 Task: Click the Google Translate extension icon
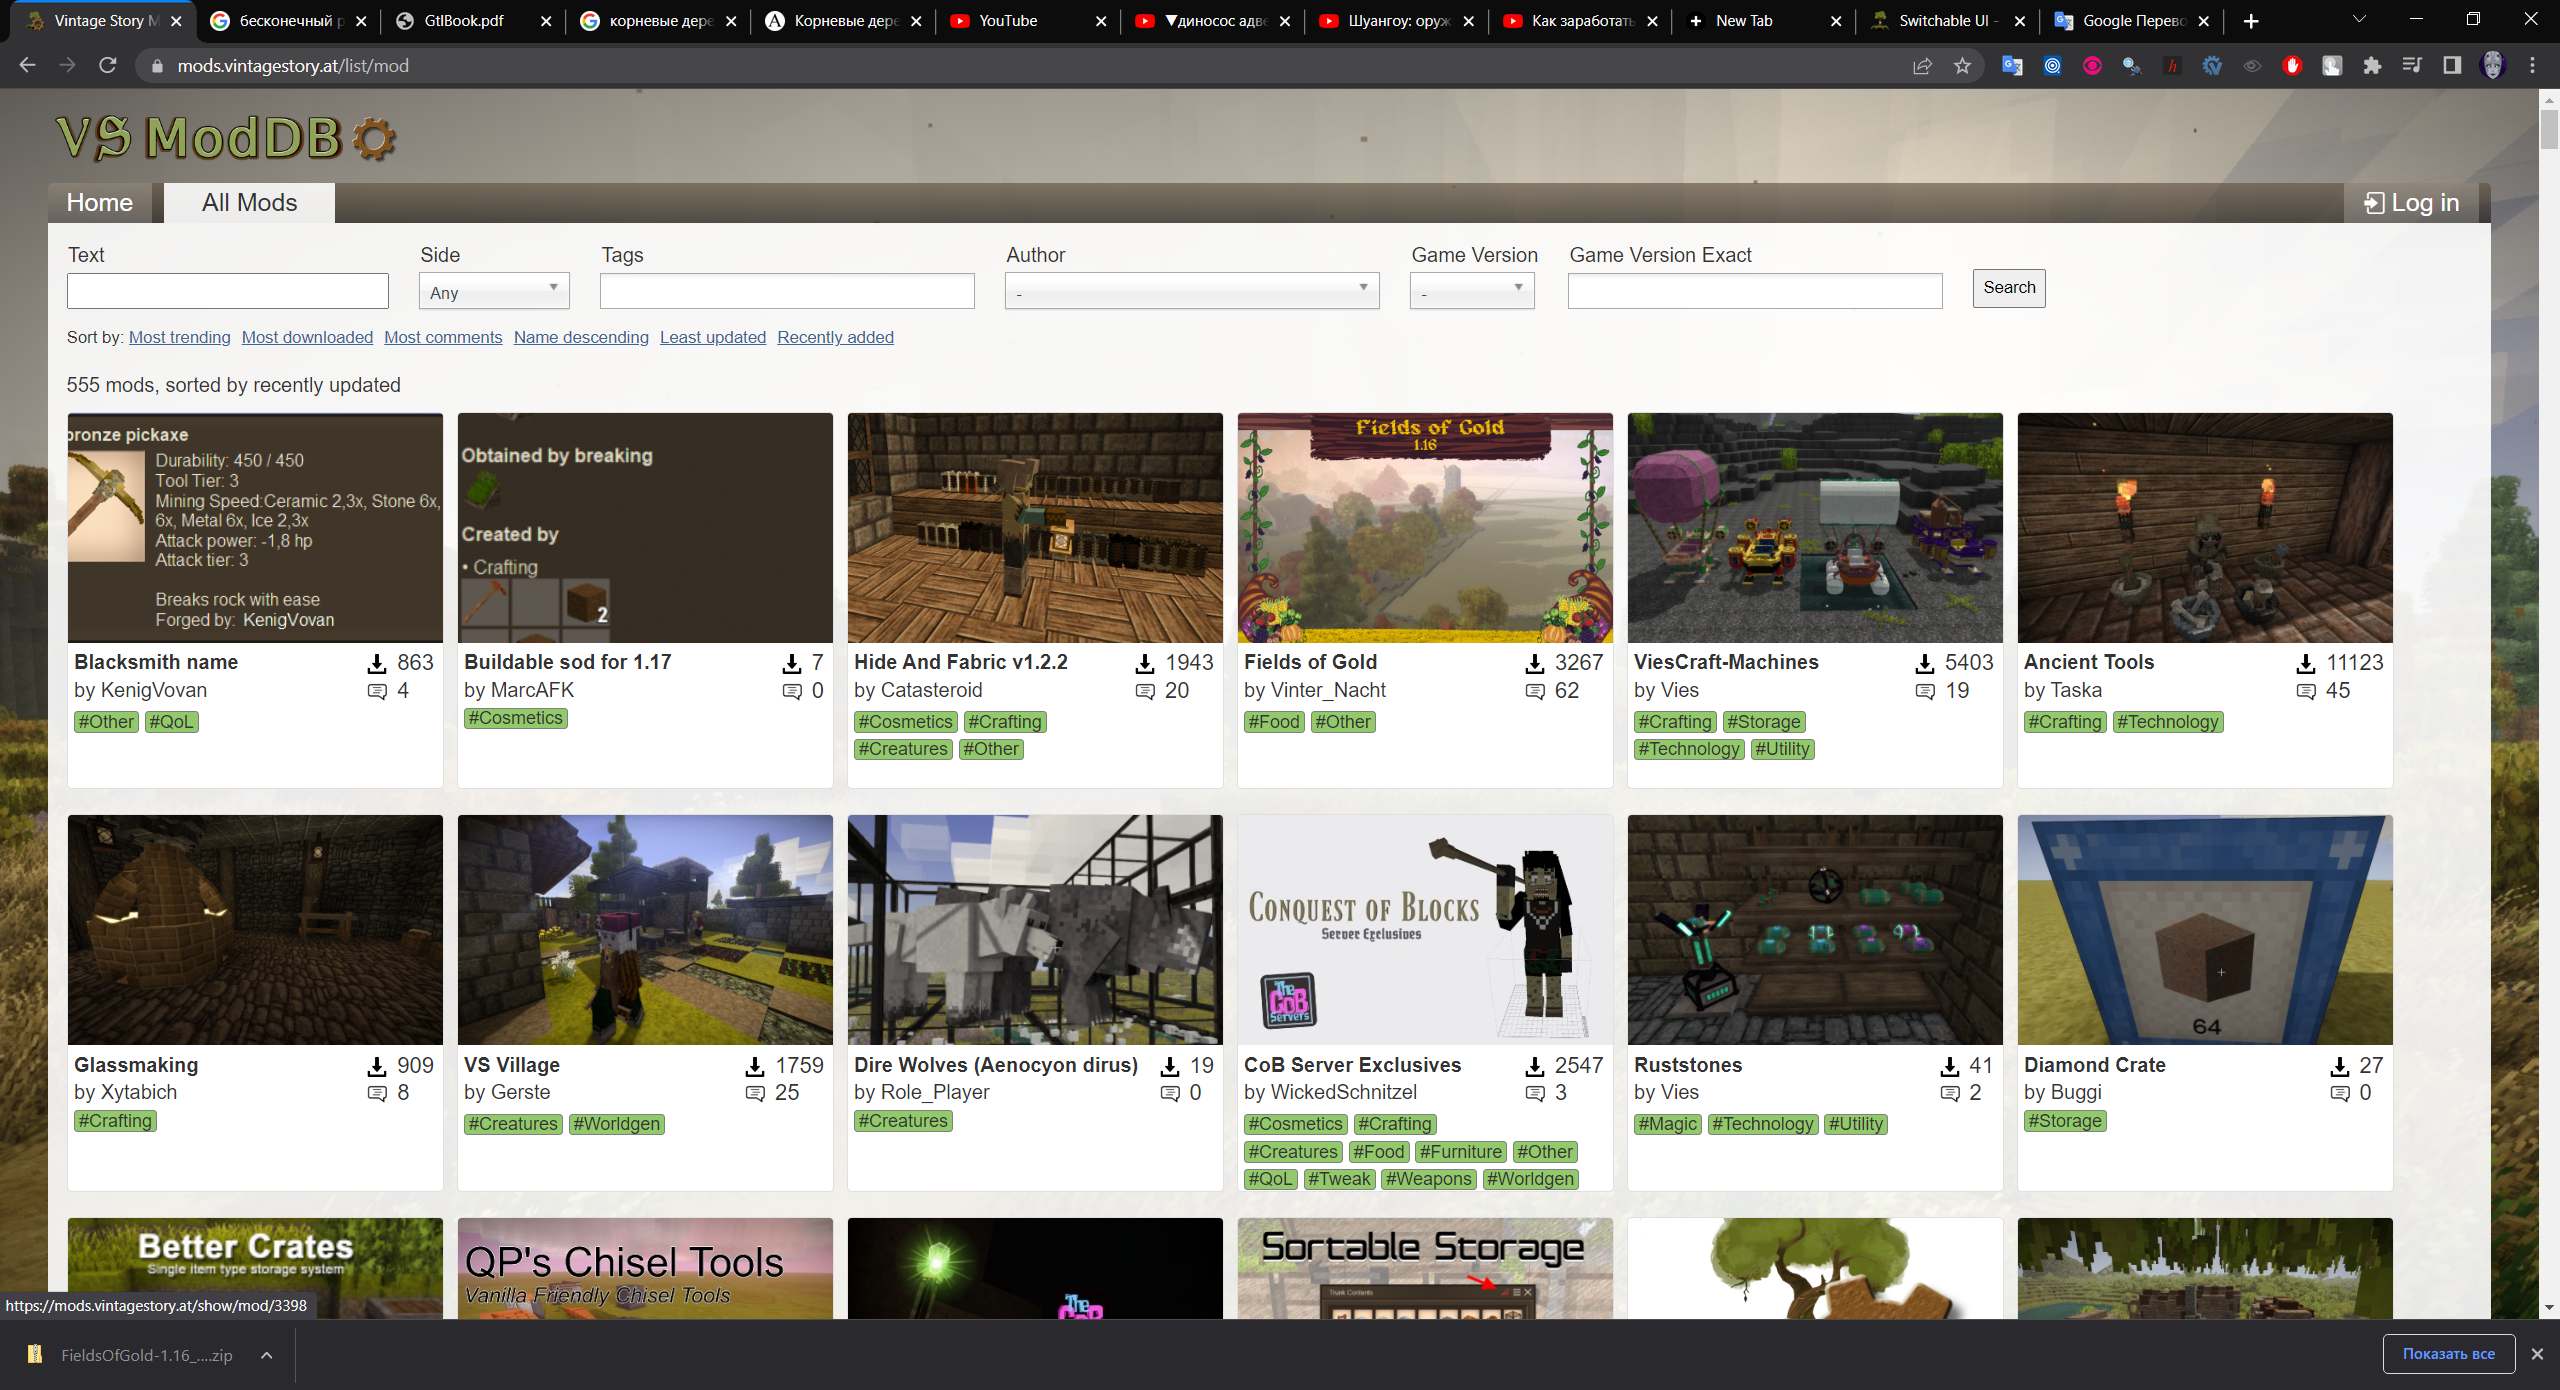(2012, 66)
